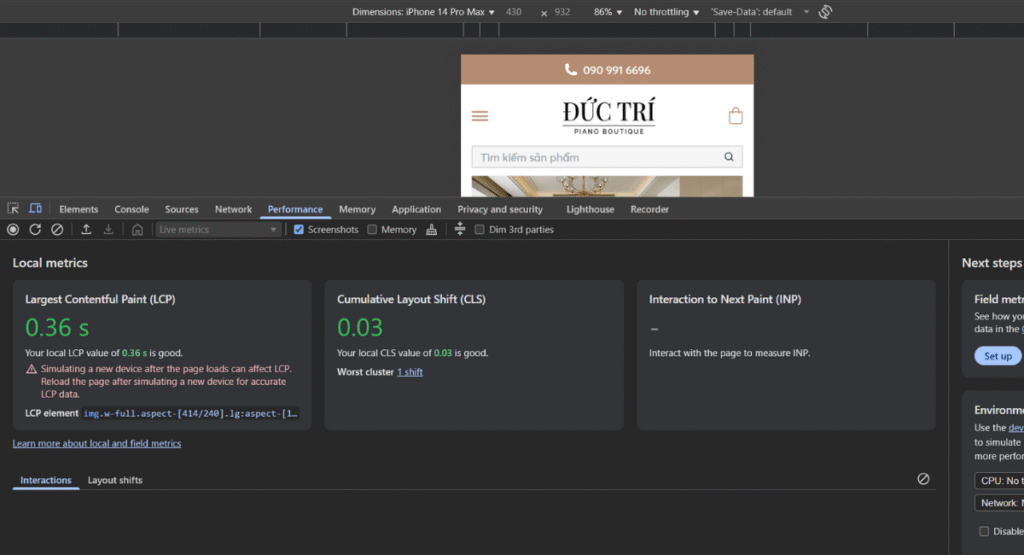The image size is (1024, 555).
Task: Enable the Memory checkbox
Action: coord(373,230)
